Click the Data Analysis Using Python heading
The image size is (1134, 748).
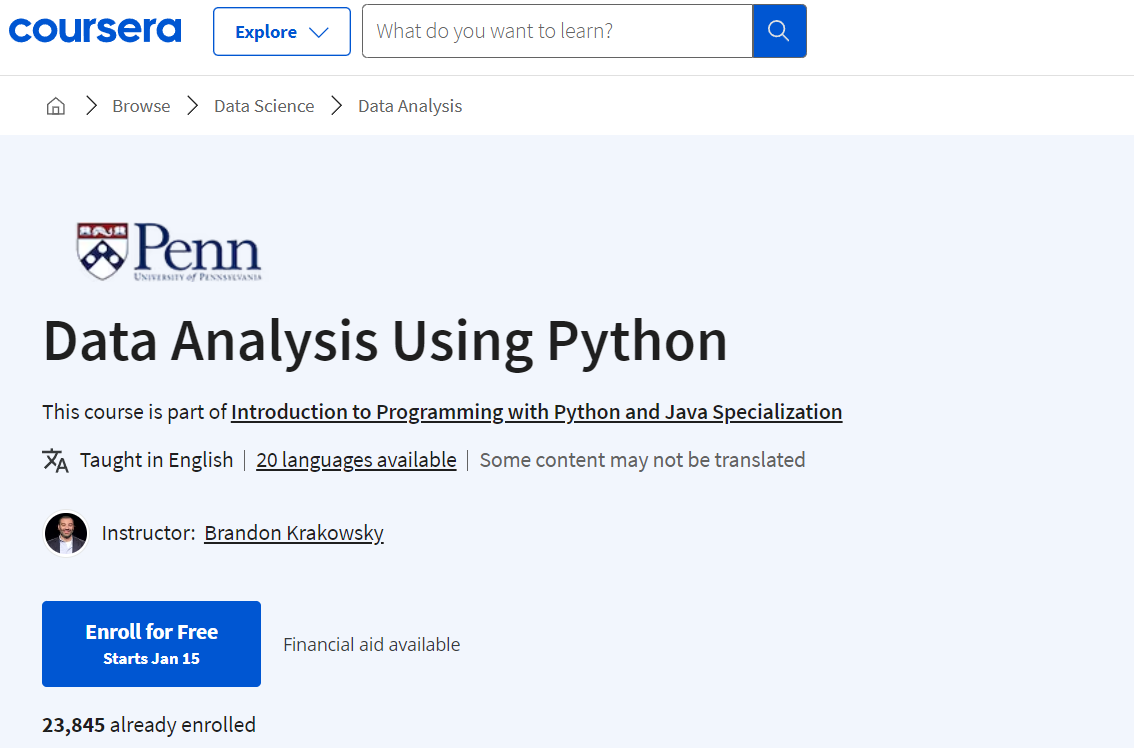[385, 341]
